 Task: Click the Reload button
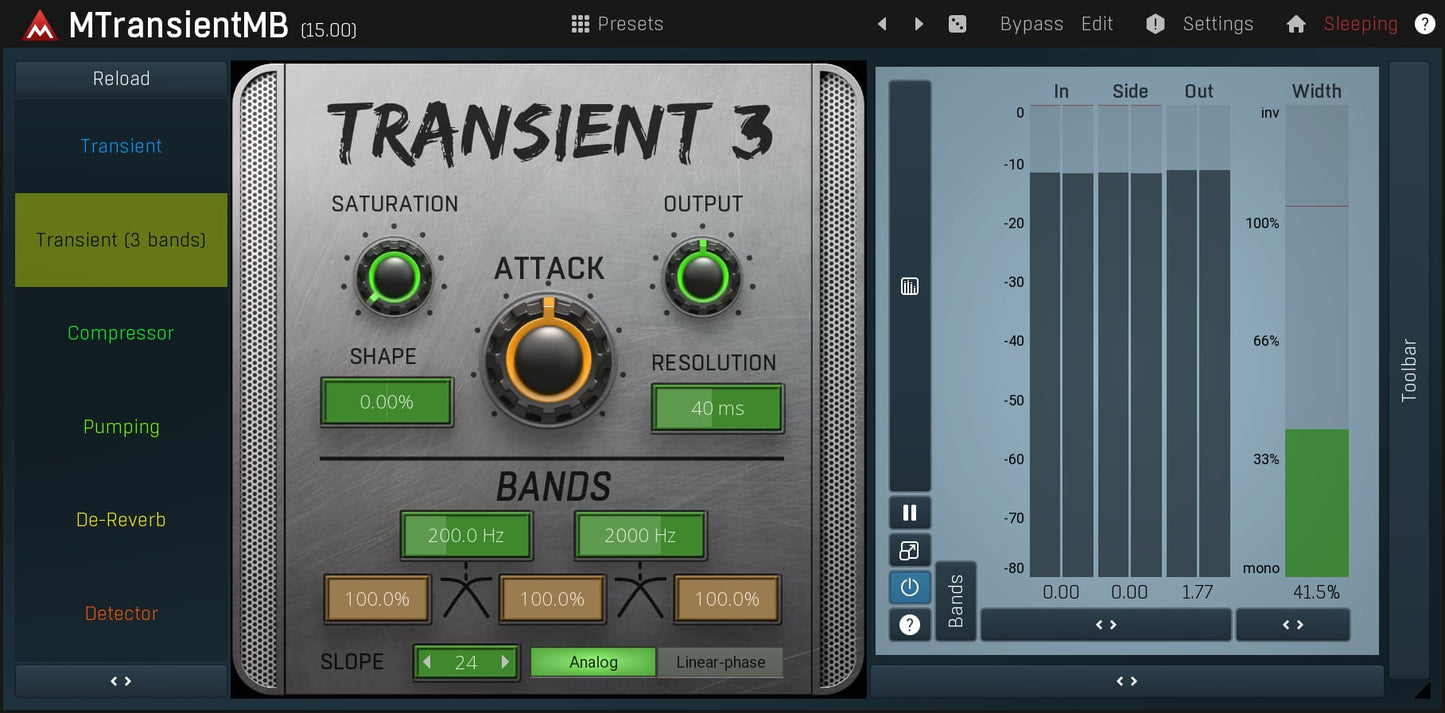120,78
